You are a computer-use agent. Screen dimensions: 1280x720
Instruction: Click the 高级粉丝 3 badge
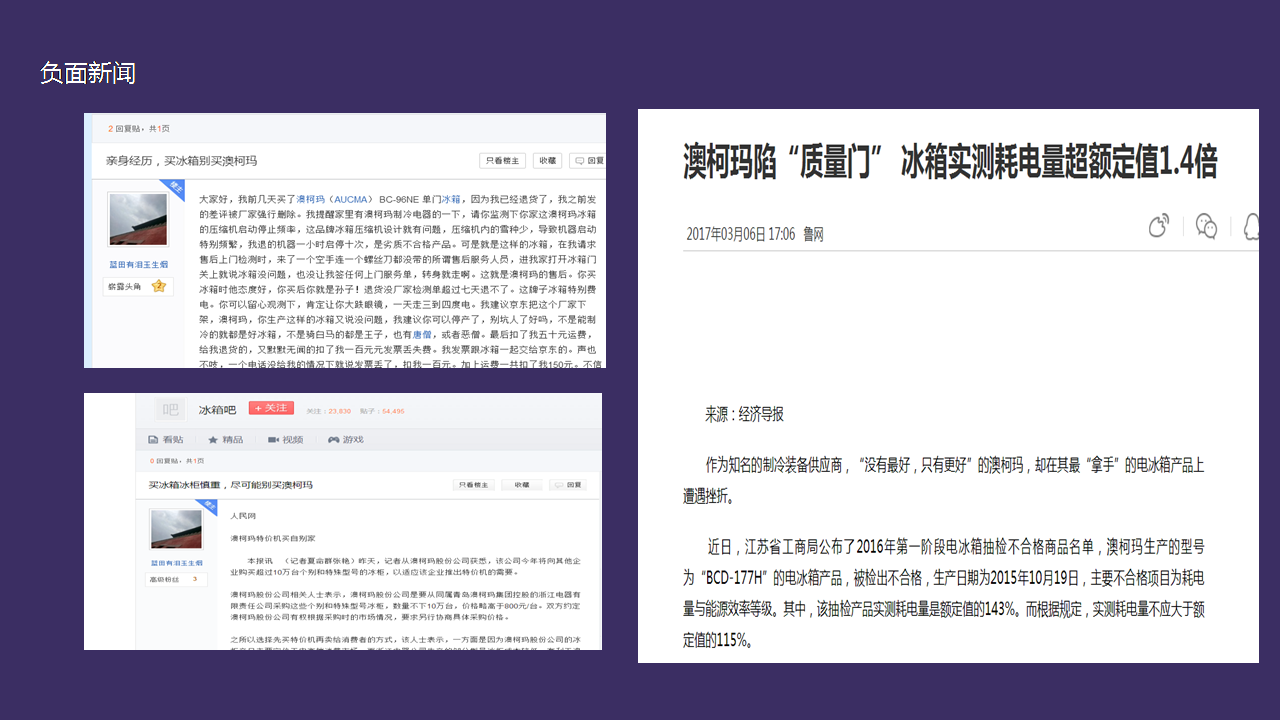point(178,579)
